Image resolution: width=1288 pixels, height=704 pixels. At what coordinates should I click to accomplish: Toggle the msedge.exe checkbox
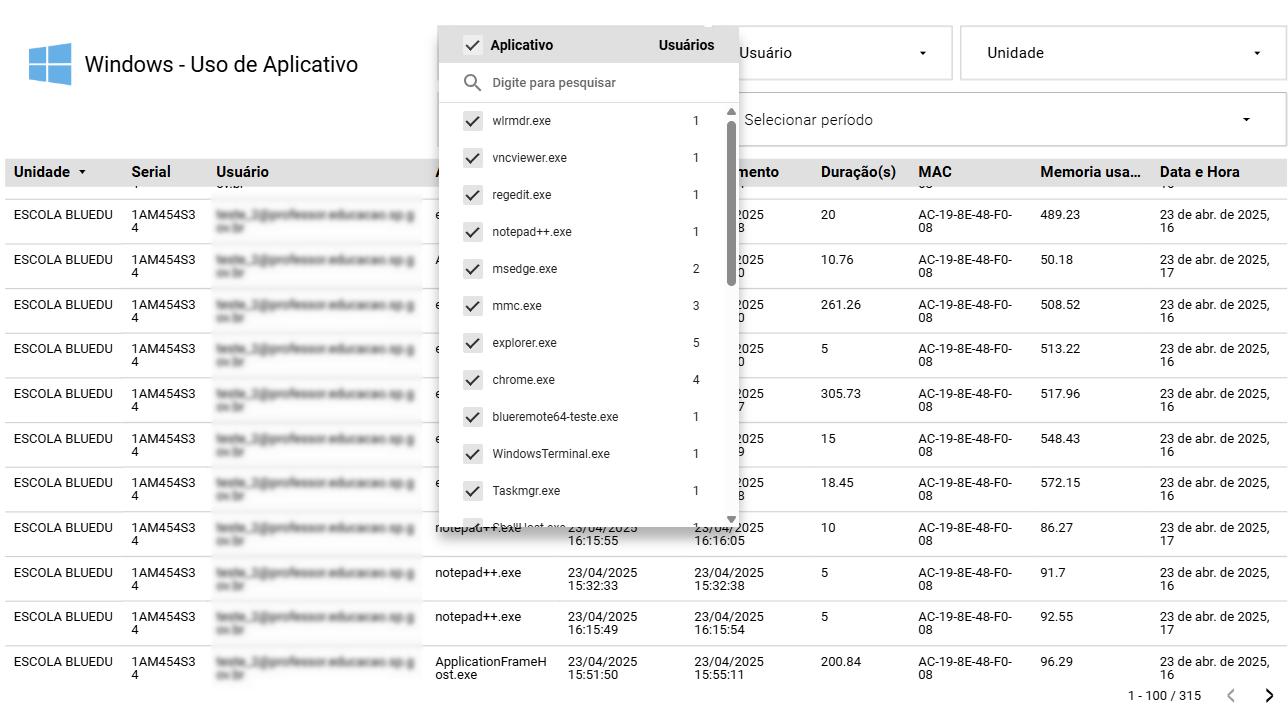point(473,269)
